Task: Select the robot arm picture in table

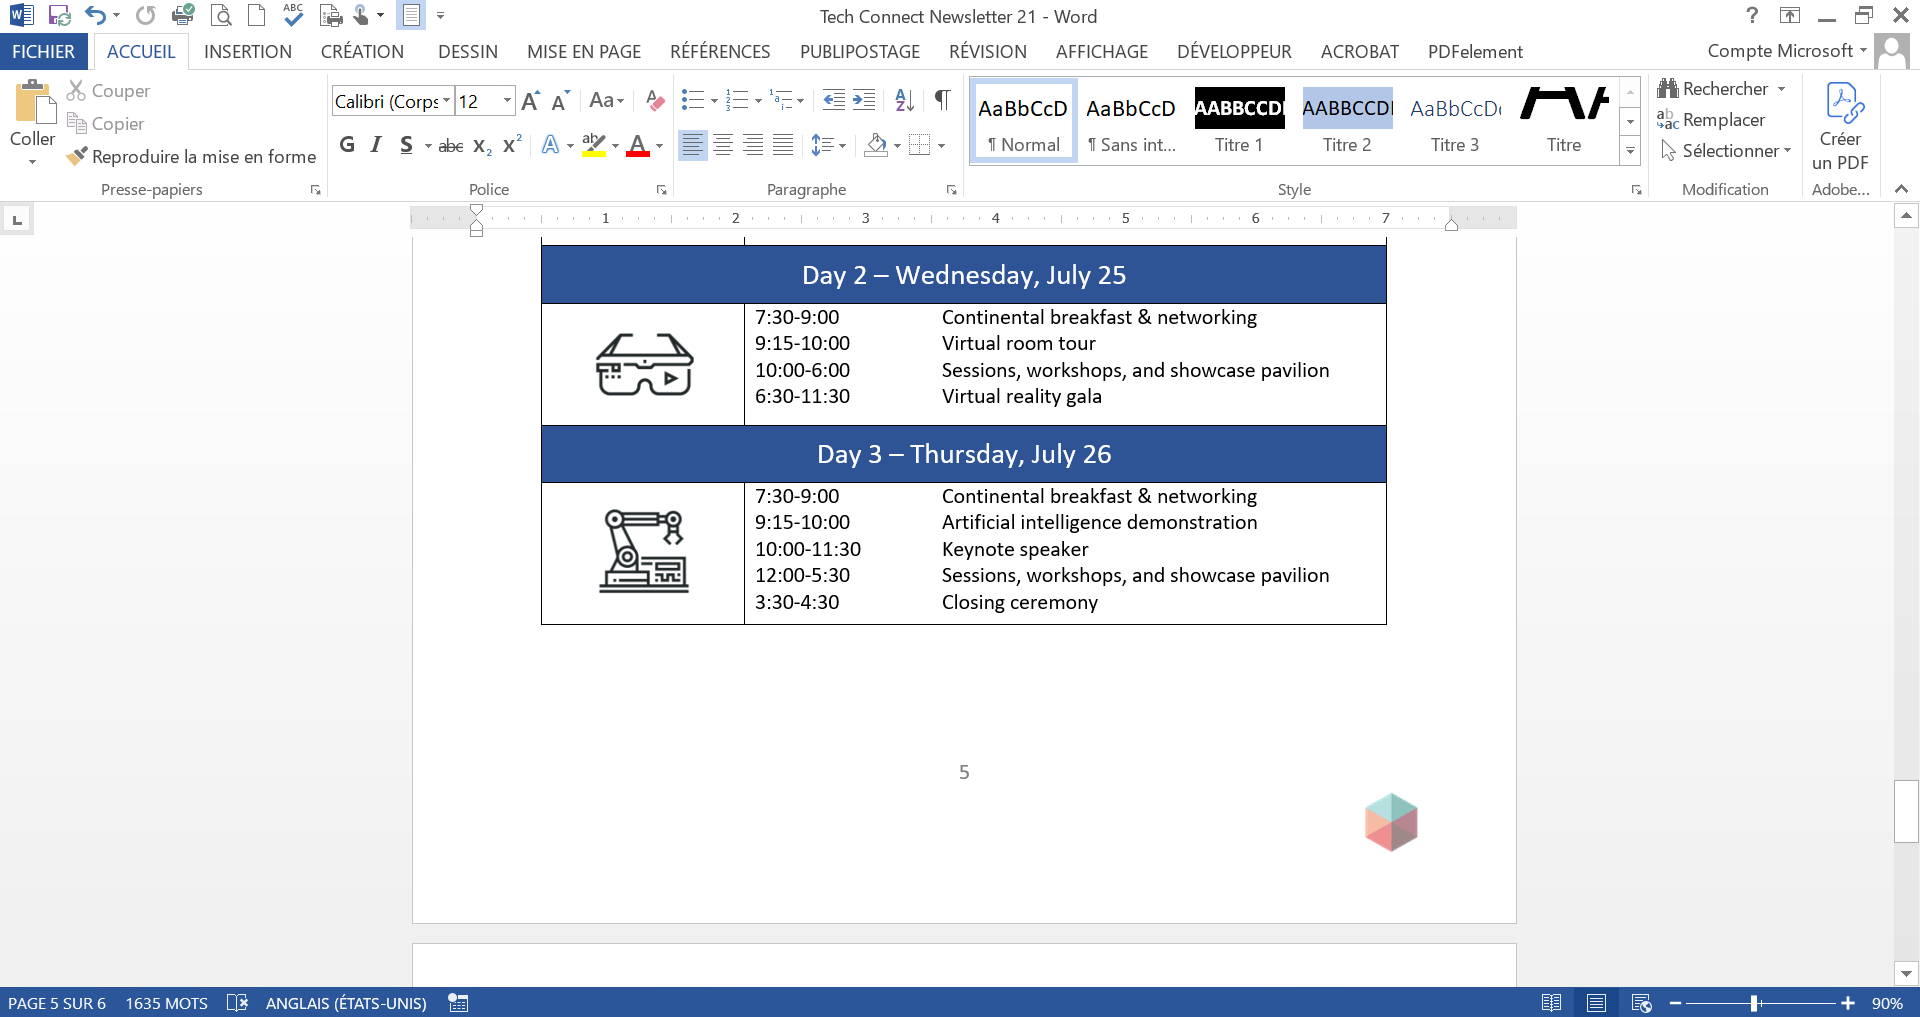Action: 643,551
